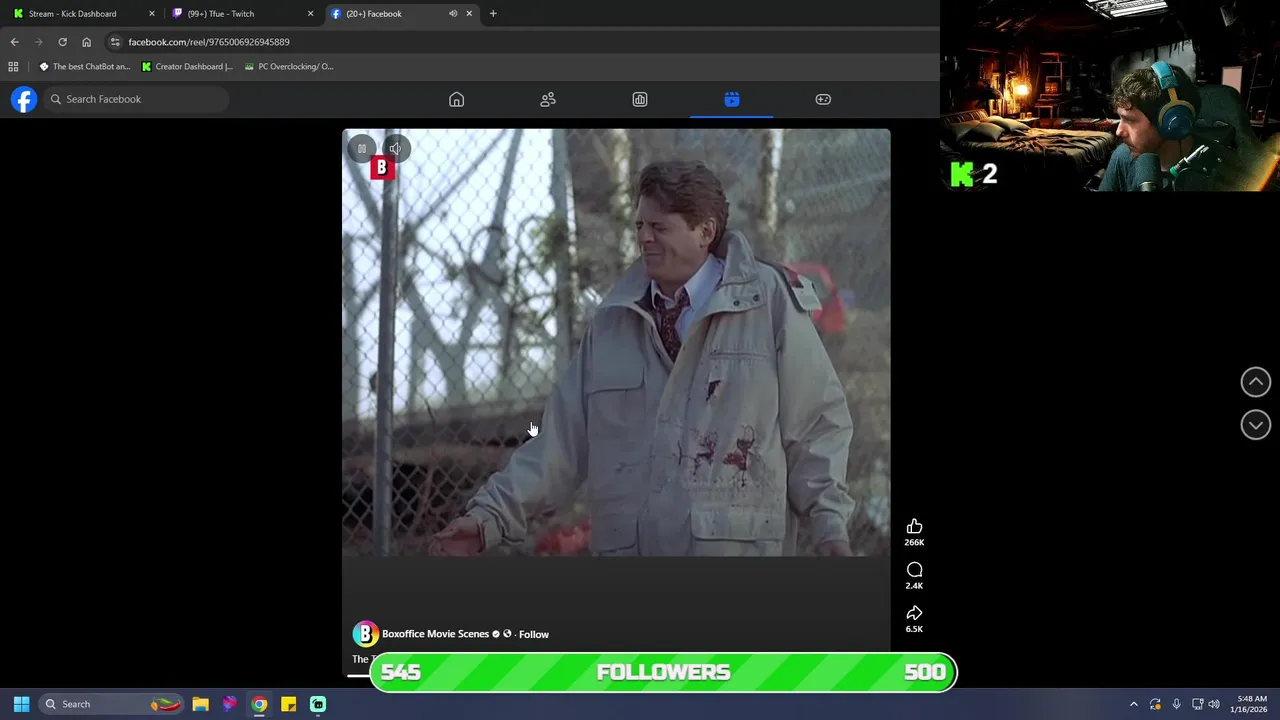
Task: Open the taskbar volume control
Action: tap(1214, 704)
